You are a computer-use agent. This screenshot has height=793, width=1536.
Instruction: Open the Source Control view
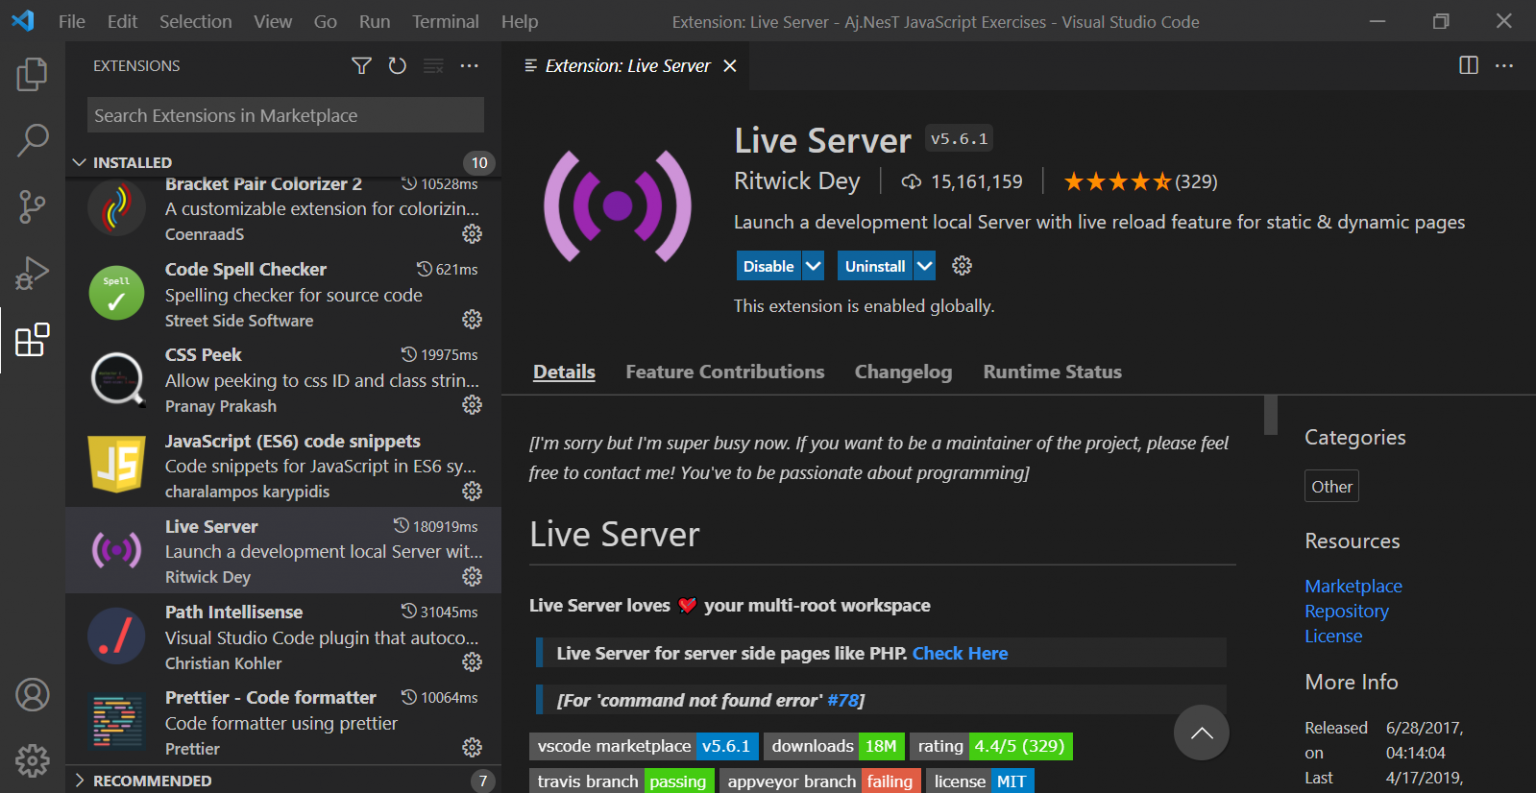click(32, 207)
